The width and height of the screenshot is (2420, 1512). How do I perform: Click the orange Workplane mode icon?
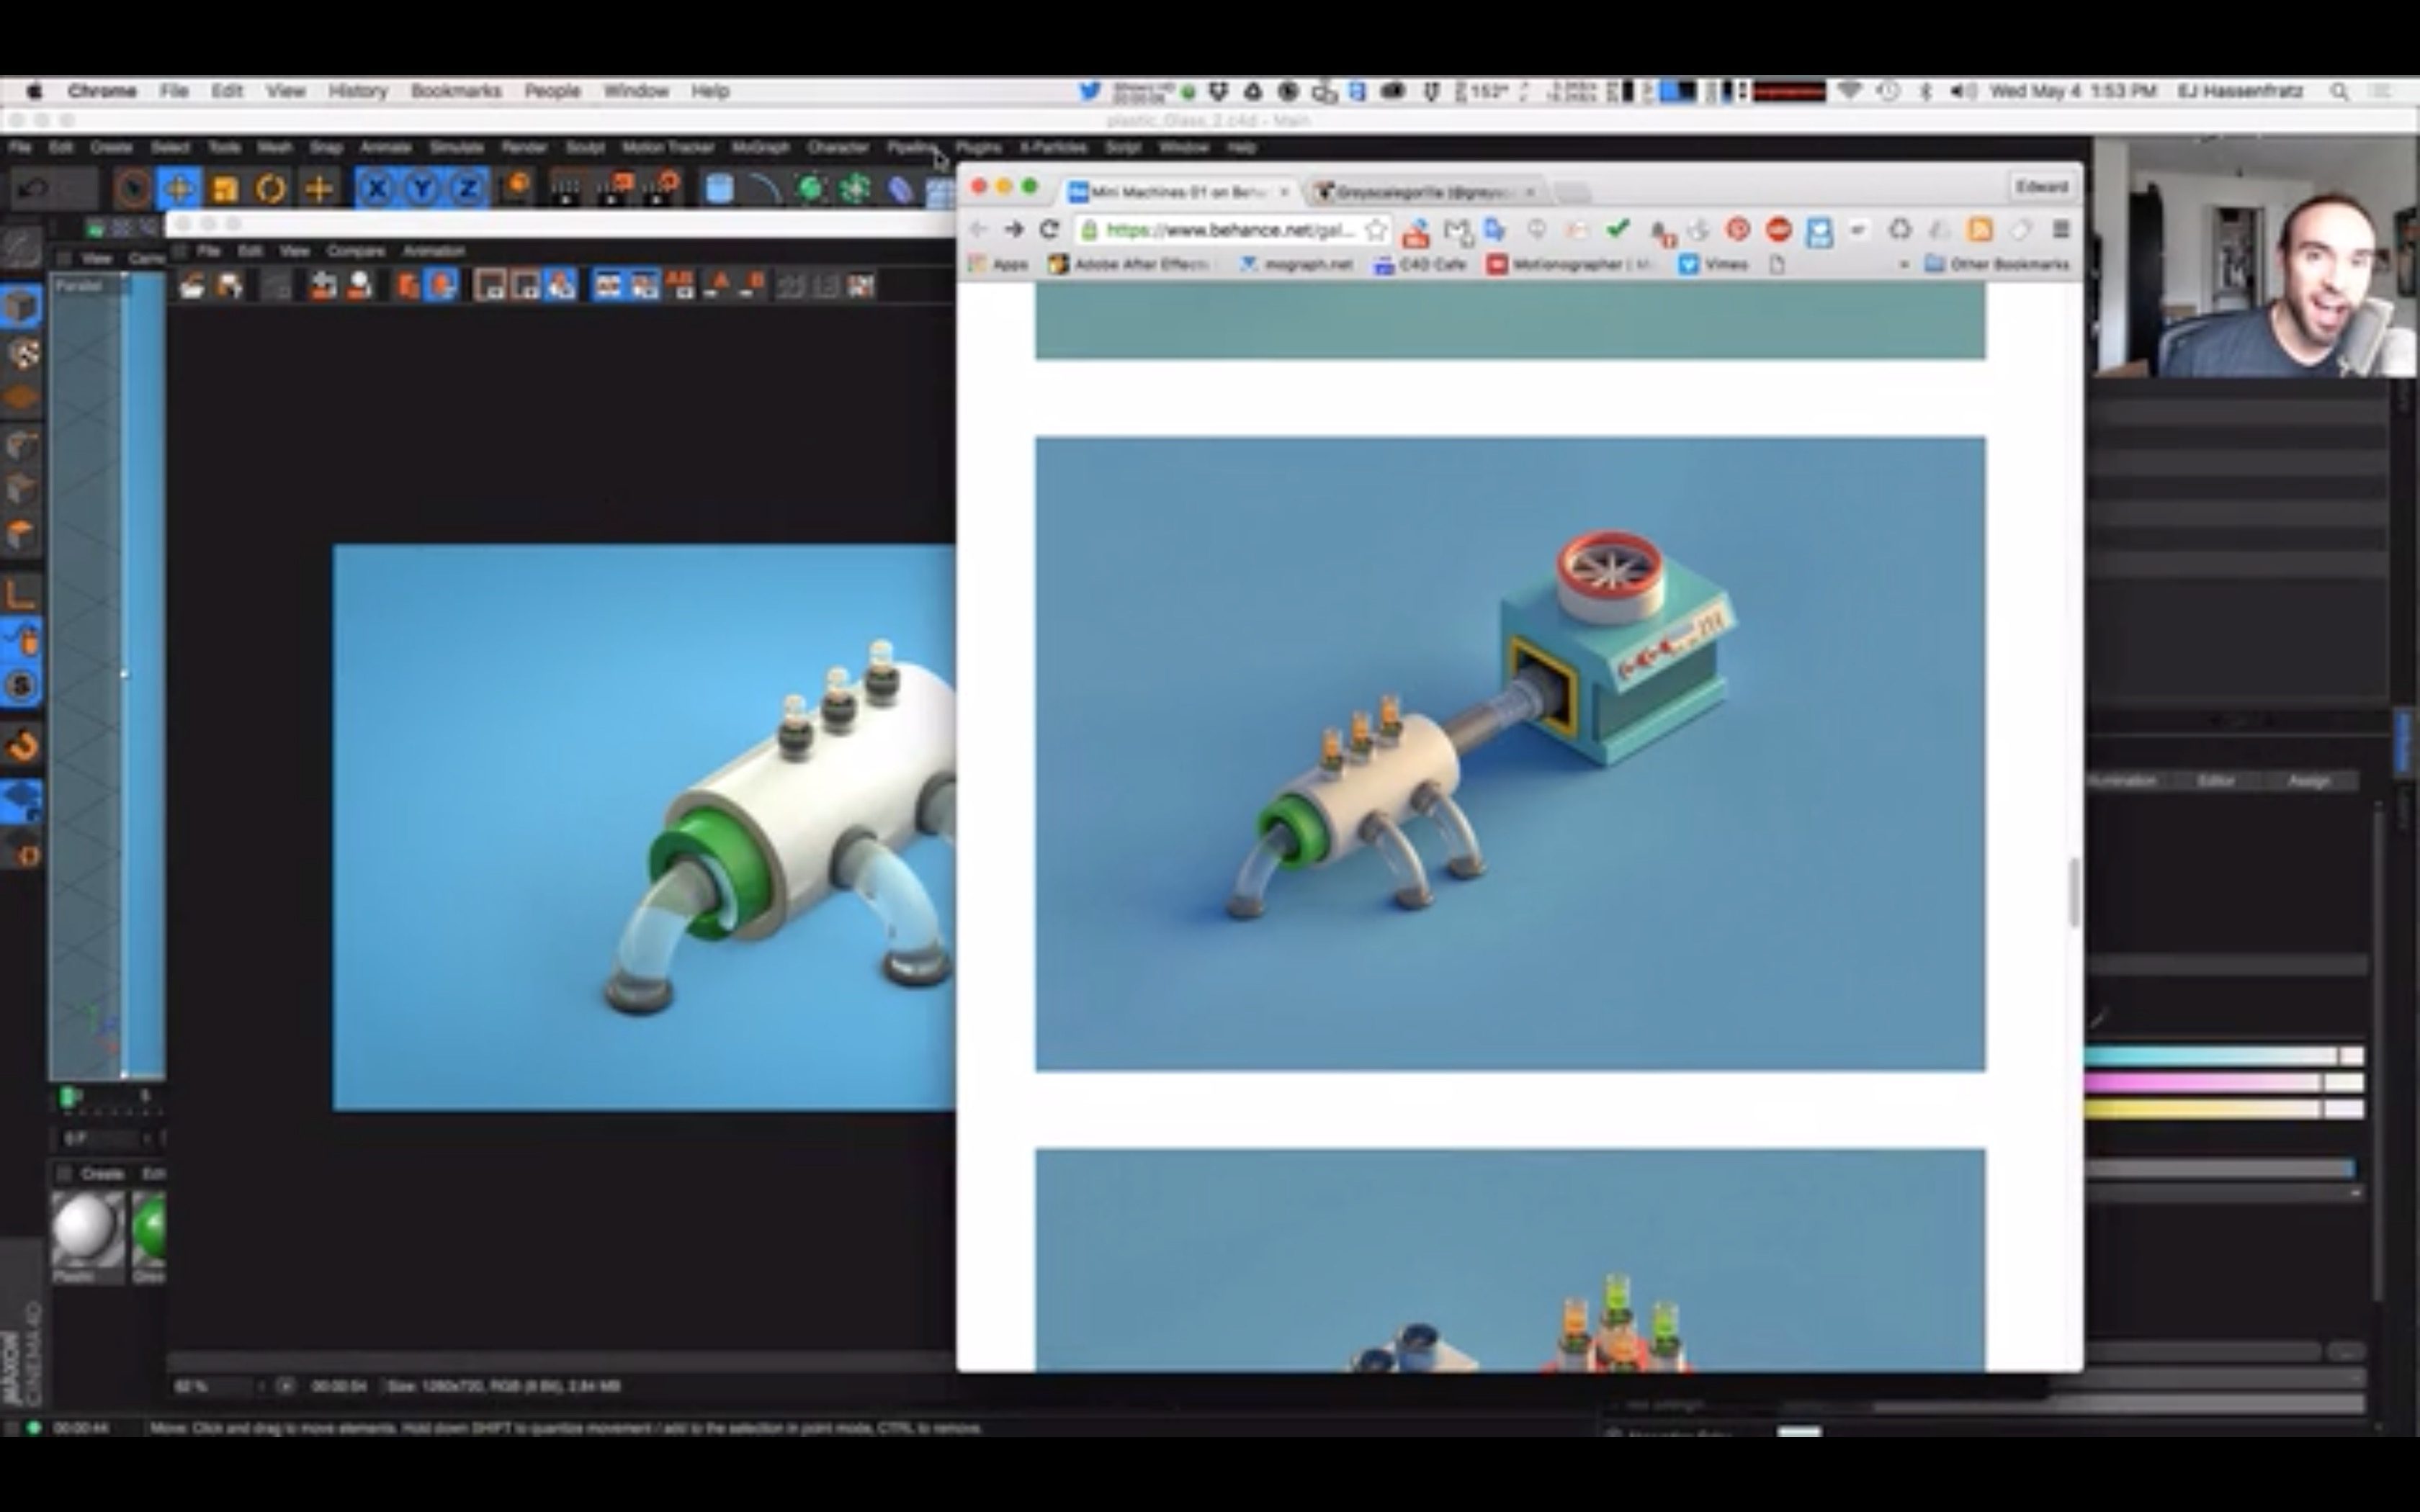click(22, 399)
